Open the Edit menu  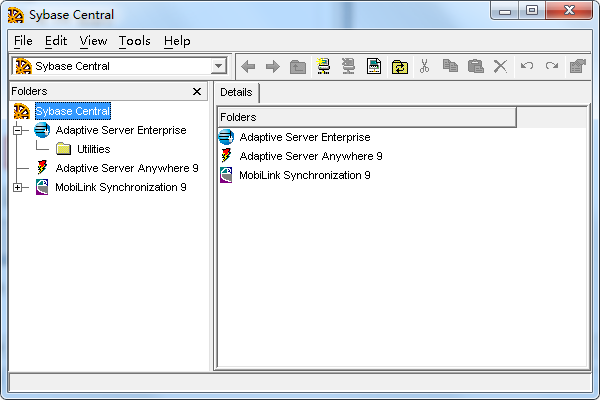tap(56, 41)
